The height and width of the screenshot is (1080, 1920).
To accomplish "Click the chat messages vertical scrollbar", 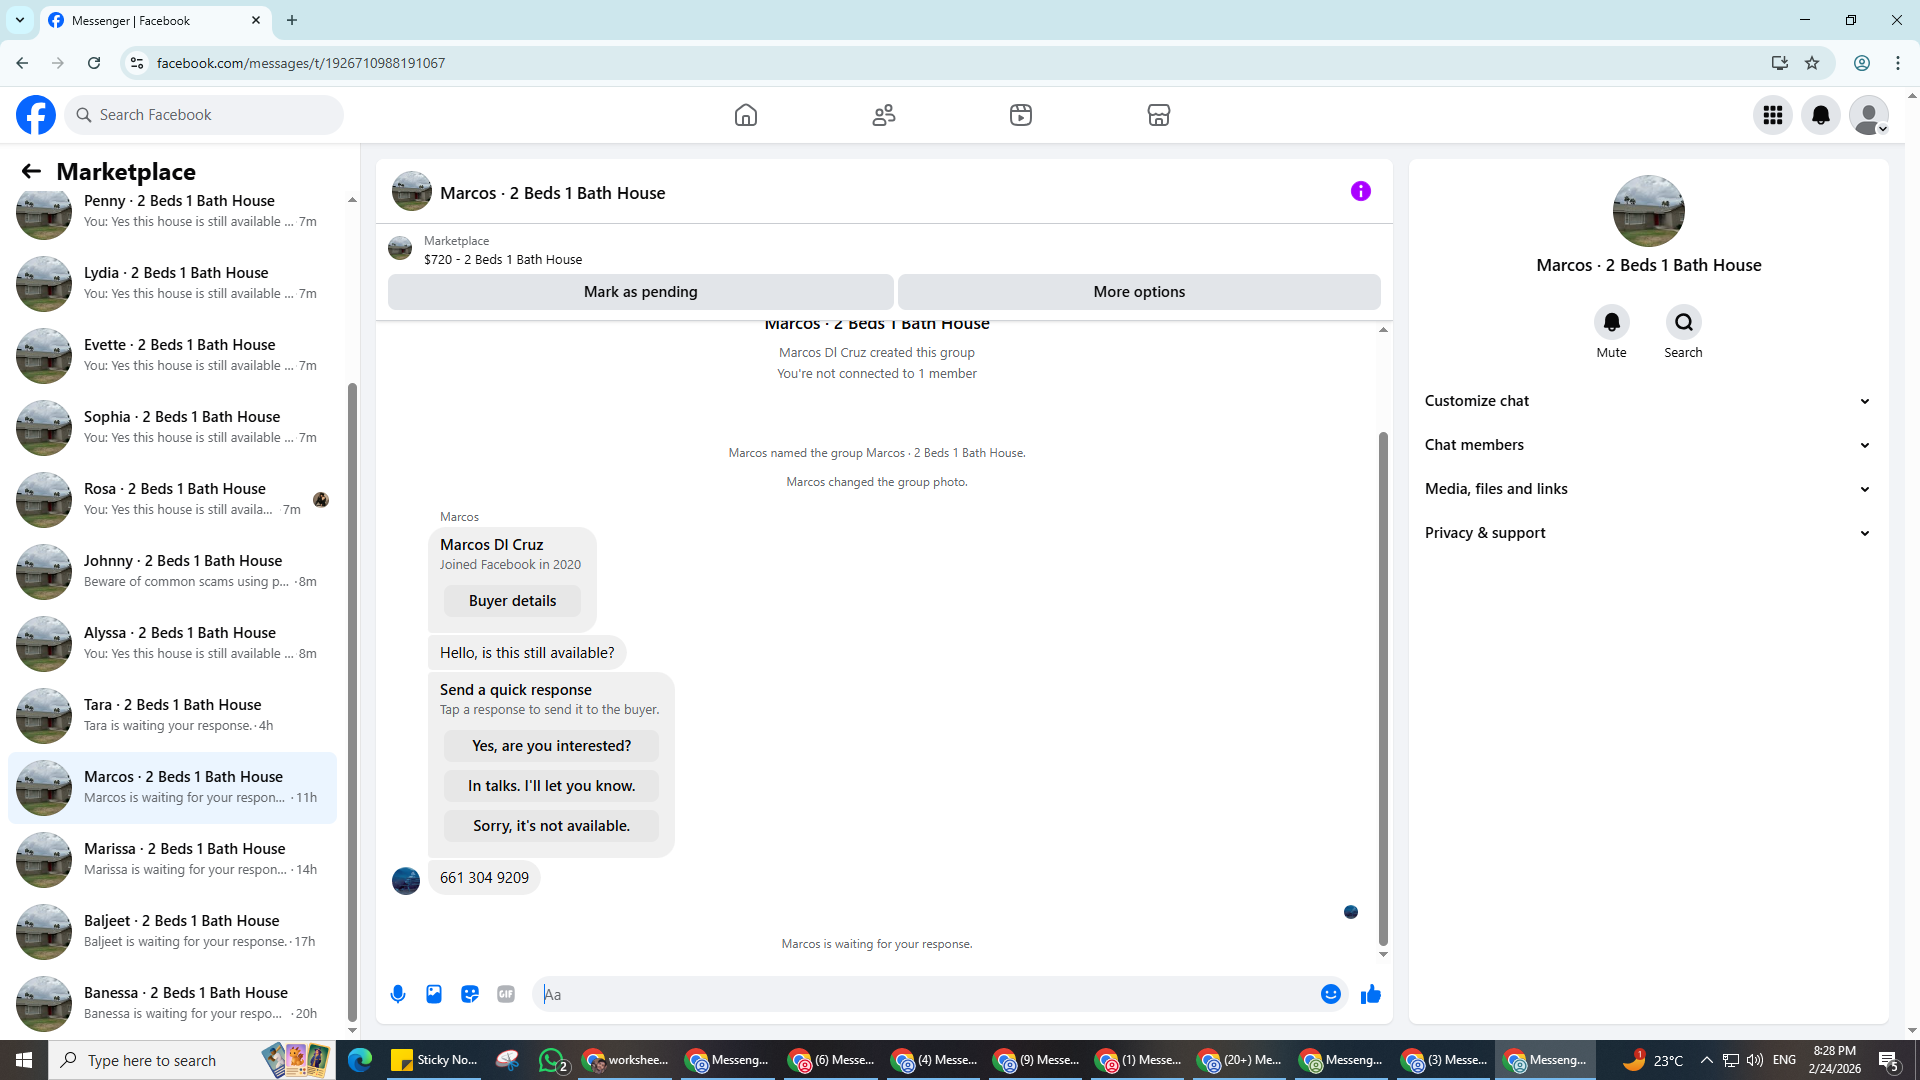I will click(x=1383, y=690).
